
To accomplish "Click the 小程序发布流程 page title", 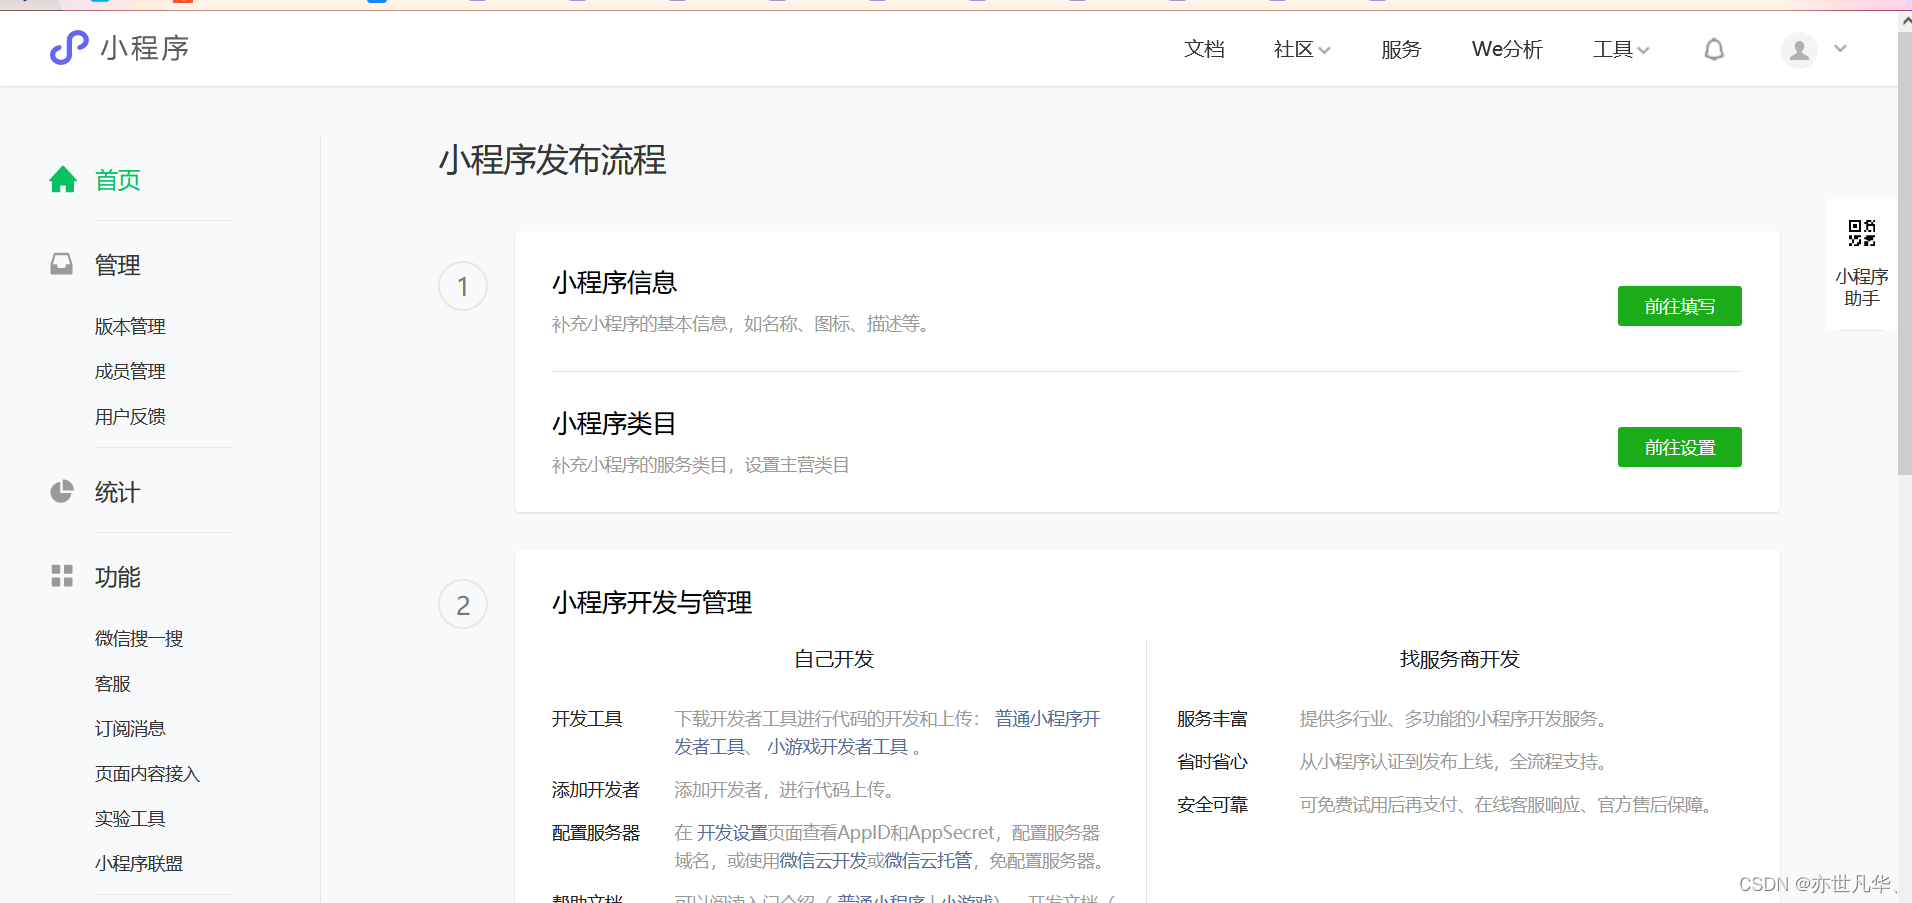I will coord(552,160).
